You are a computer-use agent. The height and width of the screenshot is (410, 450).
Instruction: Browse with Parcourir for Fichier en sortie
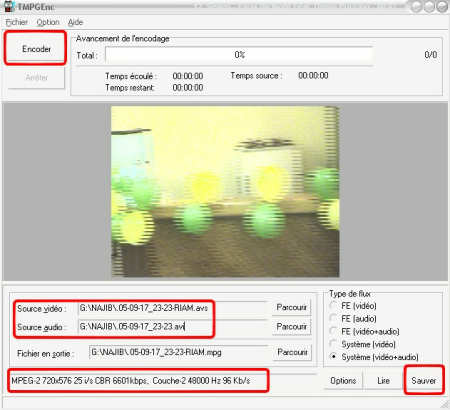point(292,352)
